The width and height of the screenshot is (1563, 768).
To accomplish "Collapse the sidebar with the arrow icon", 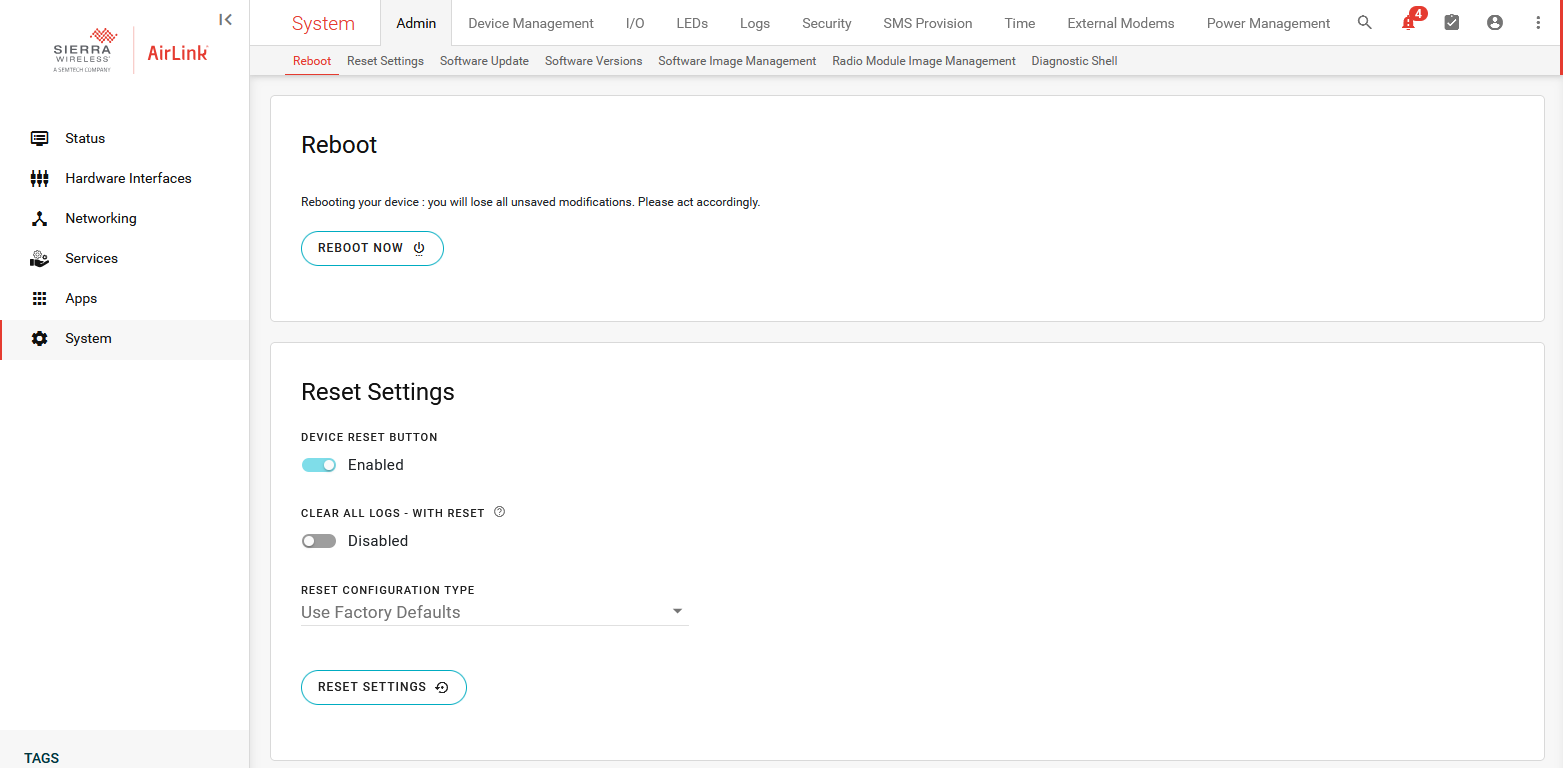I will coord(226,20).
